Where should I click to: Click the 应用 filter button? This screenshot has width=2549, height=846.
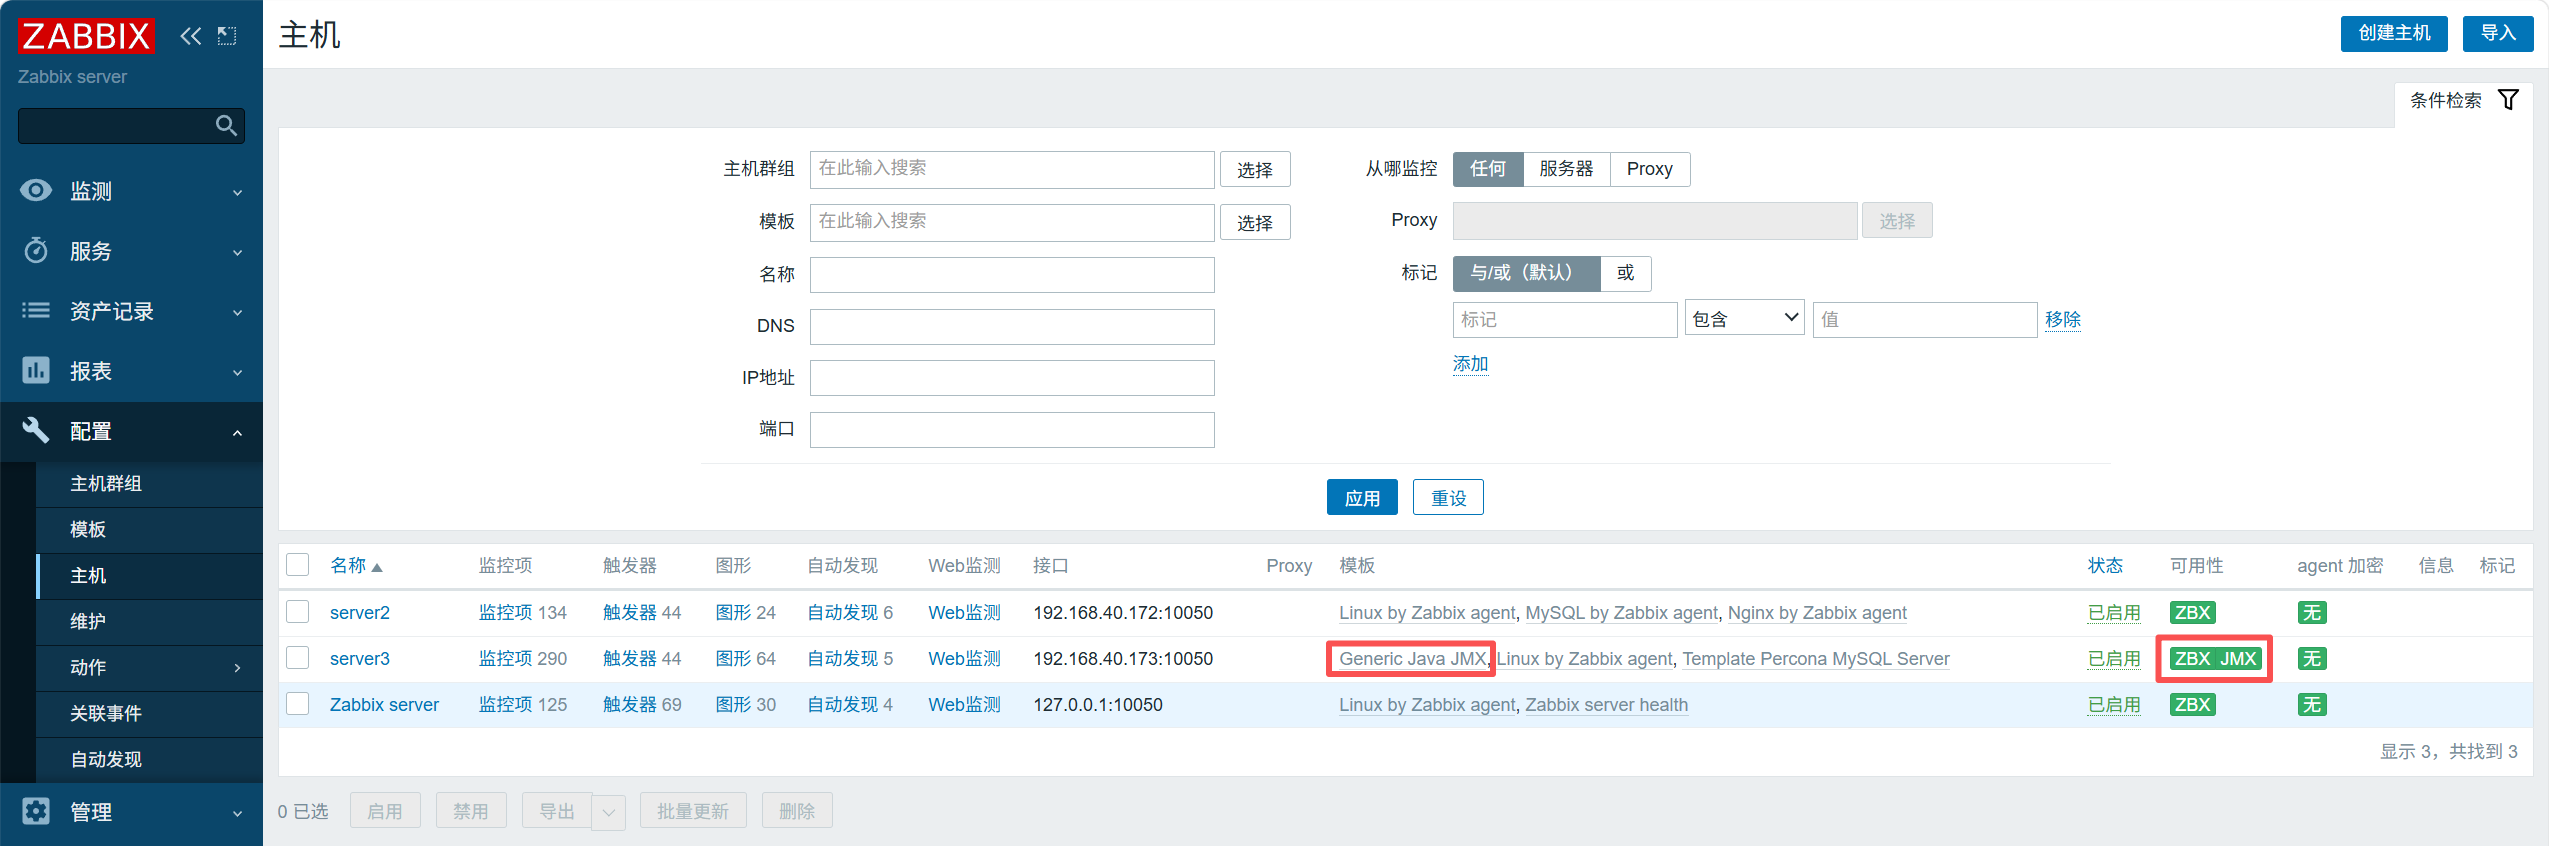1362,497
